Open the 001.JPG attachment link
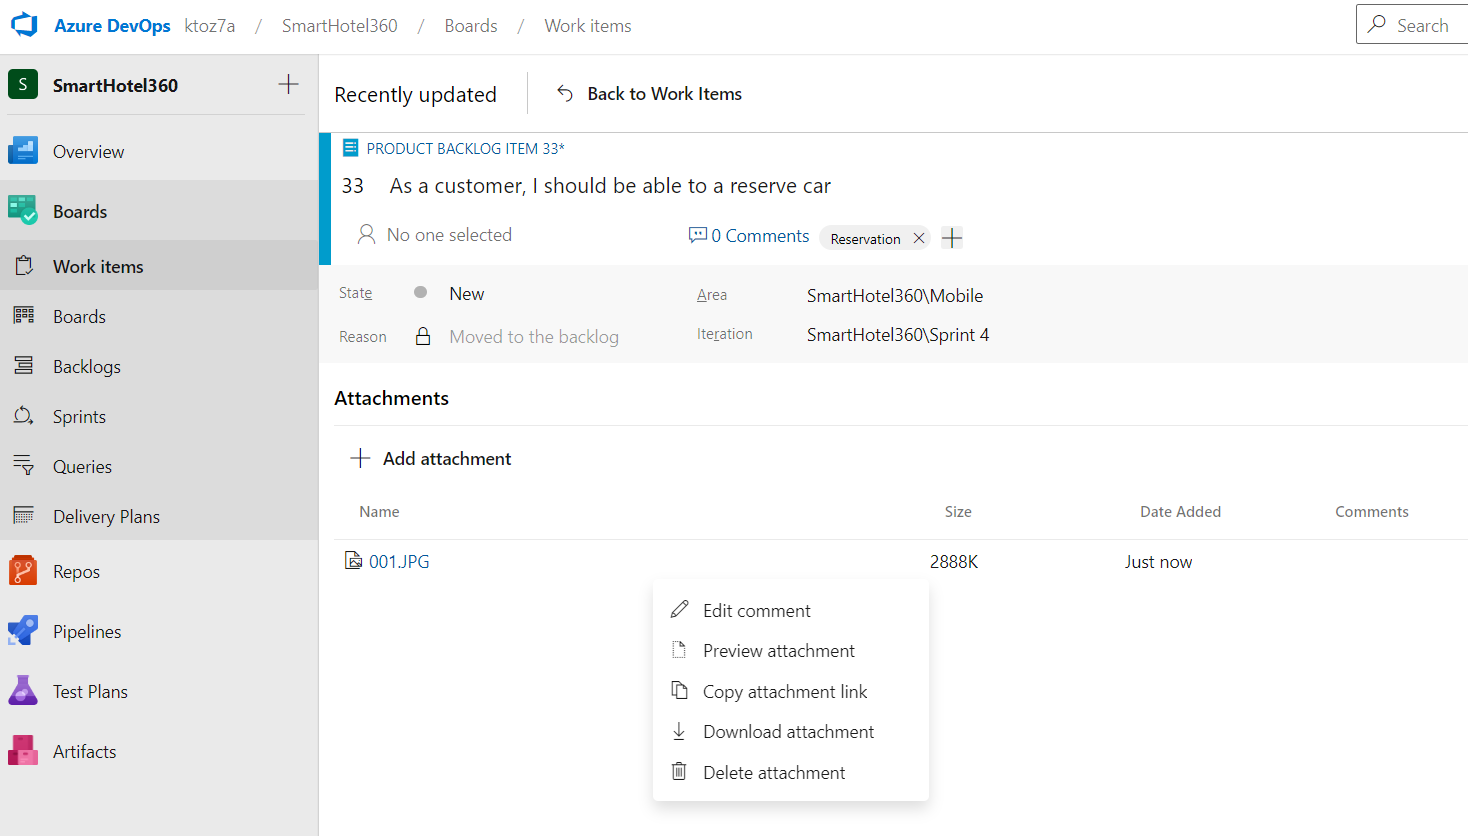Image resolution: width=1468 pixels, height=836 pixels. [x=399, y=561]
